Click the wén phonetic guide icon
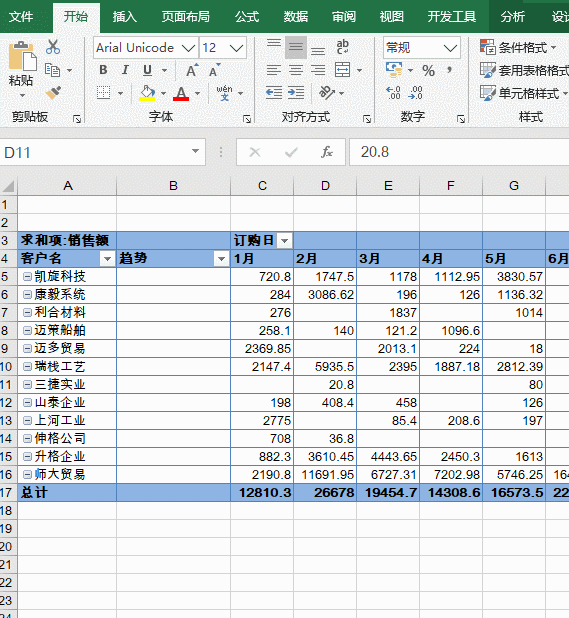The image size is (569, 618). click(224, 93)
